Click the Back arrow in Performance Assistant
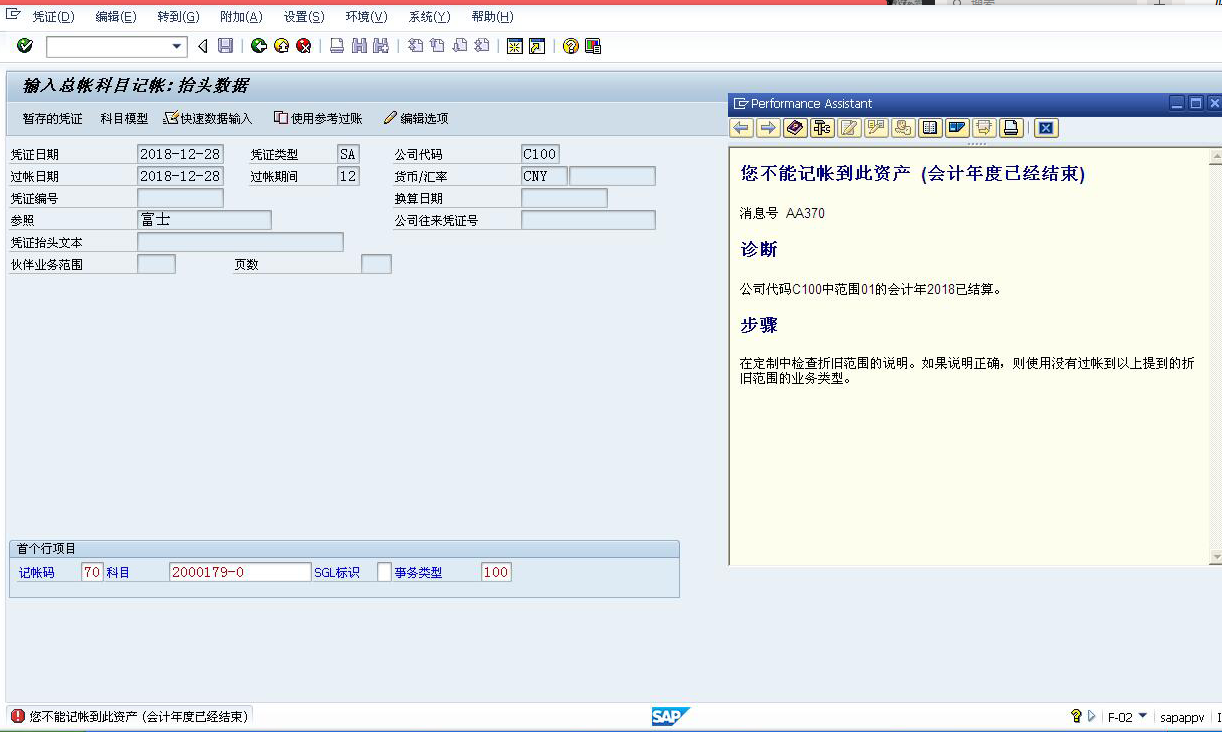 [741, 128]
